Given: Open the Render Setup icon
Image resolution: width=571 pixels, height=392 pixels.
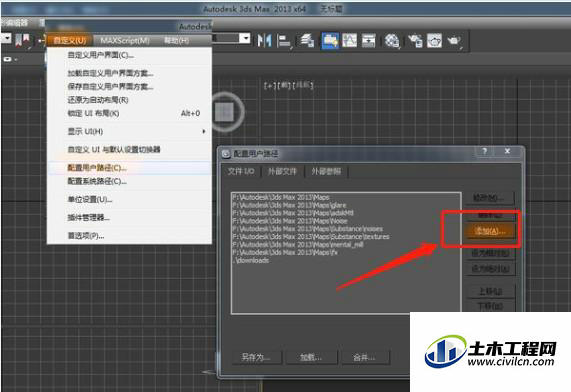Looking at the screenshot, I should (416, 41).
